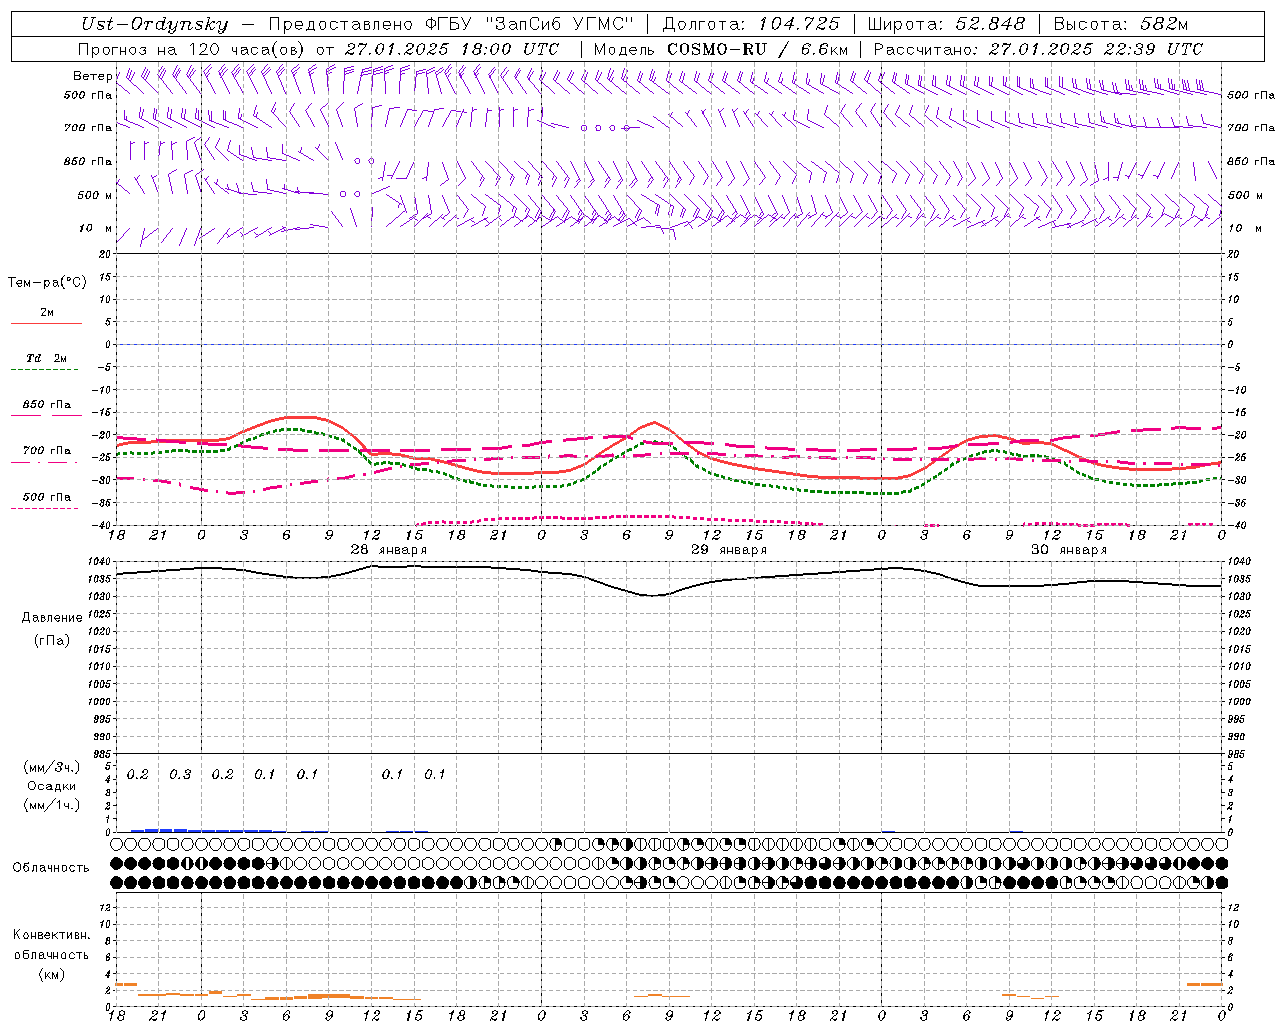Click the 'Ветер' wind panel label
Viewport: 1280px width, 1024px height.
click(x=92, y=76)
